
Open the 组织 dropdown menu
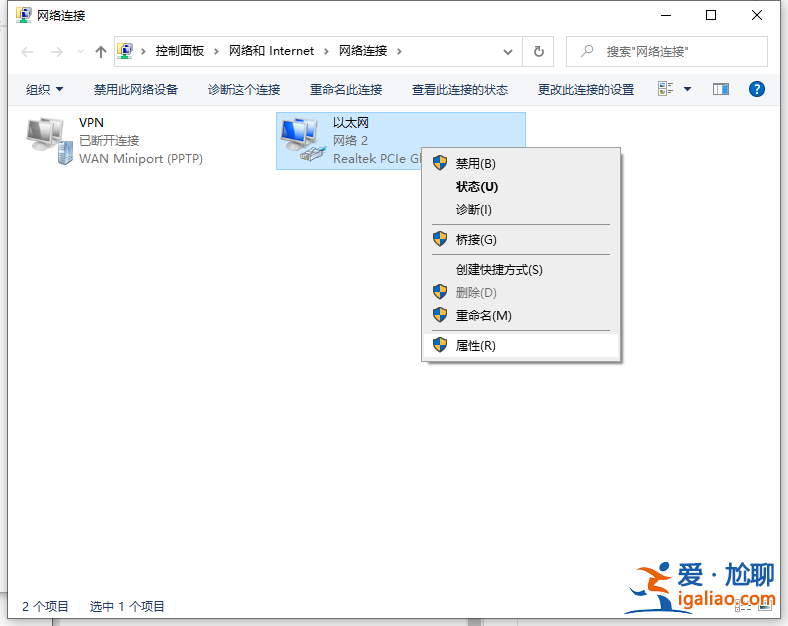pos(44,89)
